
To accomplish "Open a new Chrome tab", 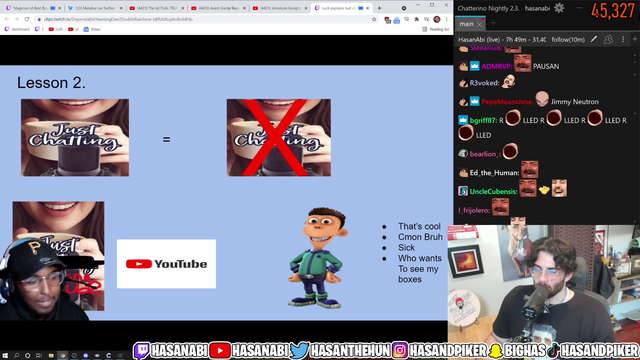I will coord(379,8).
